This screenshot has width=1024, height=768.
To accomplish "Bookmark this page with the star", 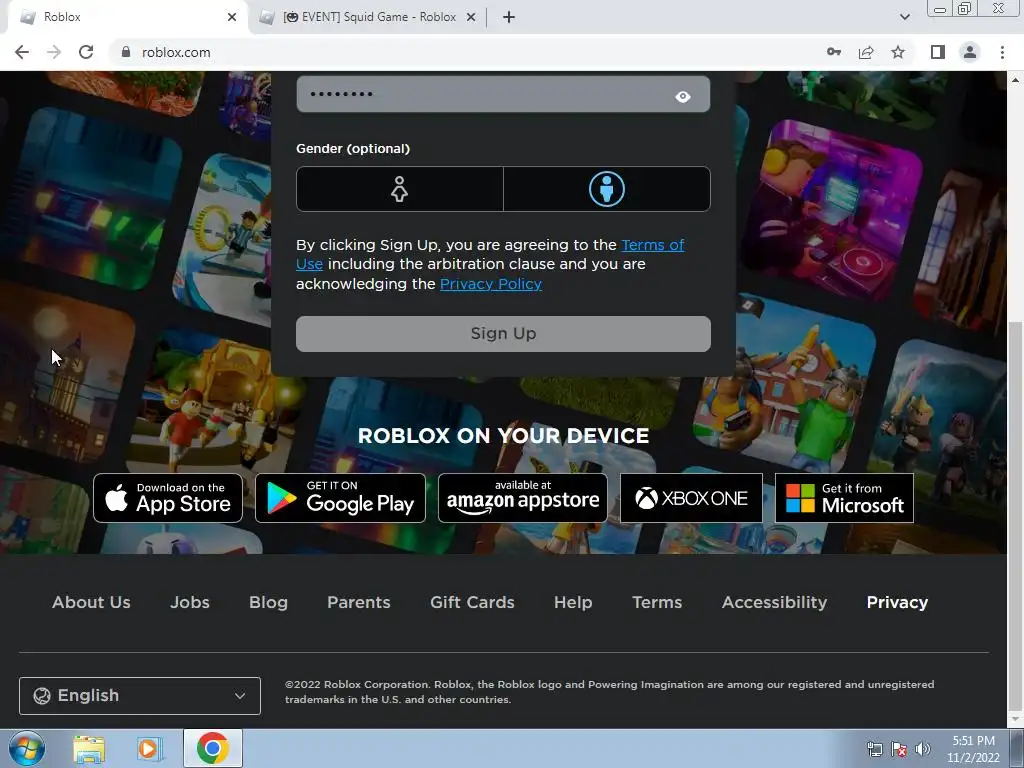I will point(898,52).
